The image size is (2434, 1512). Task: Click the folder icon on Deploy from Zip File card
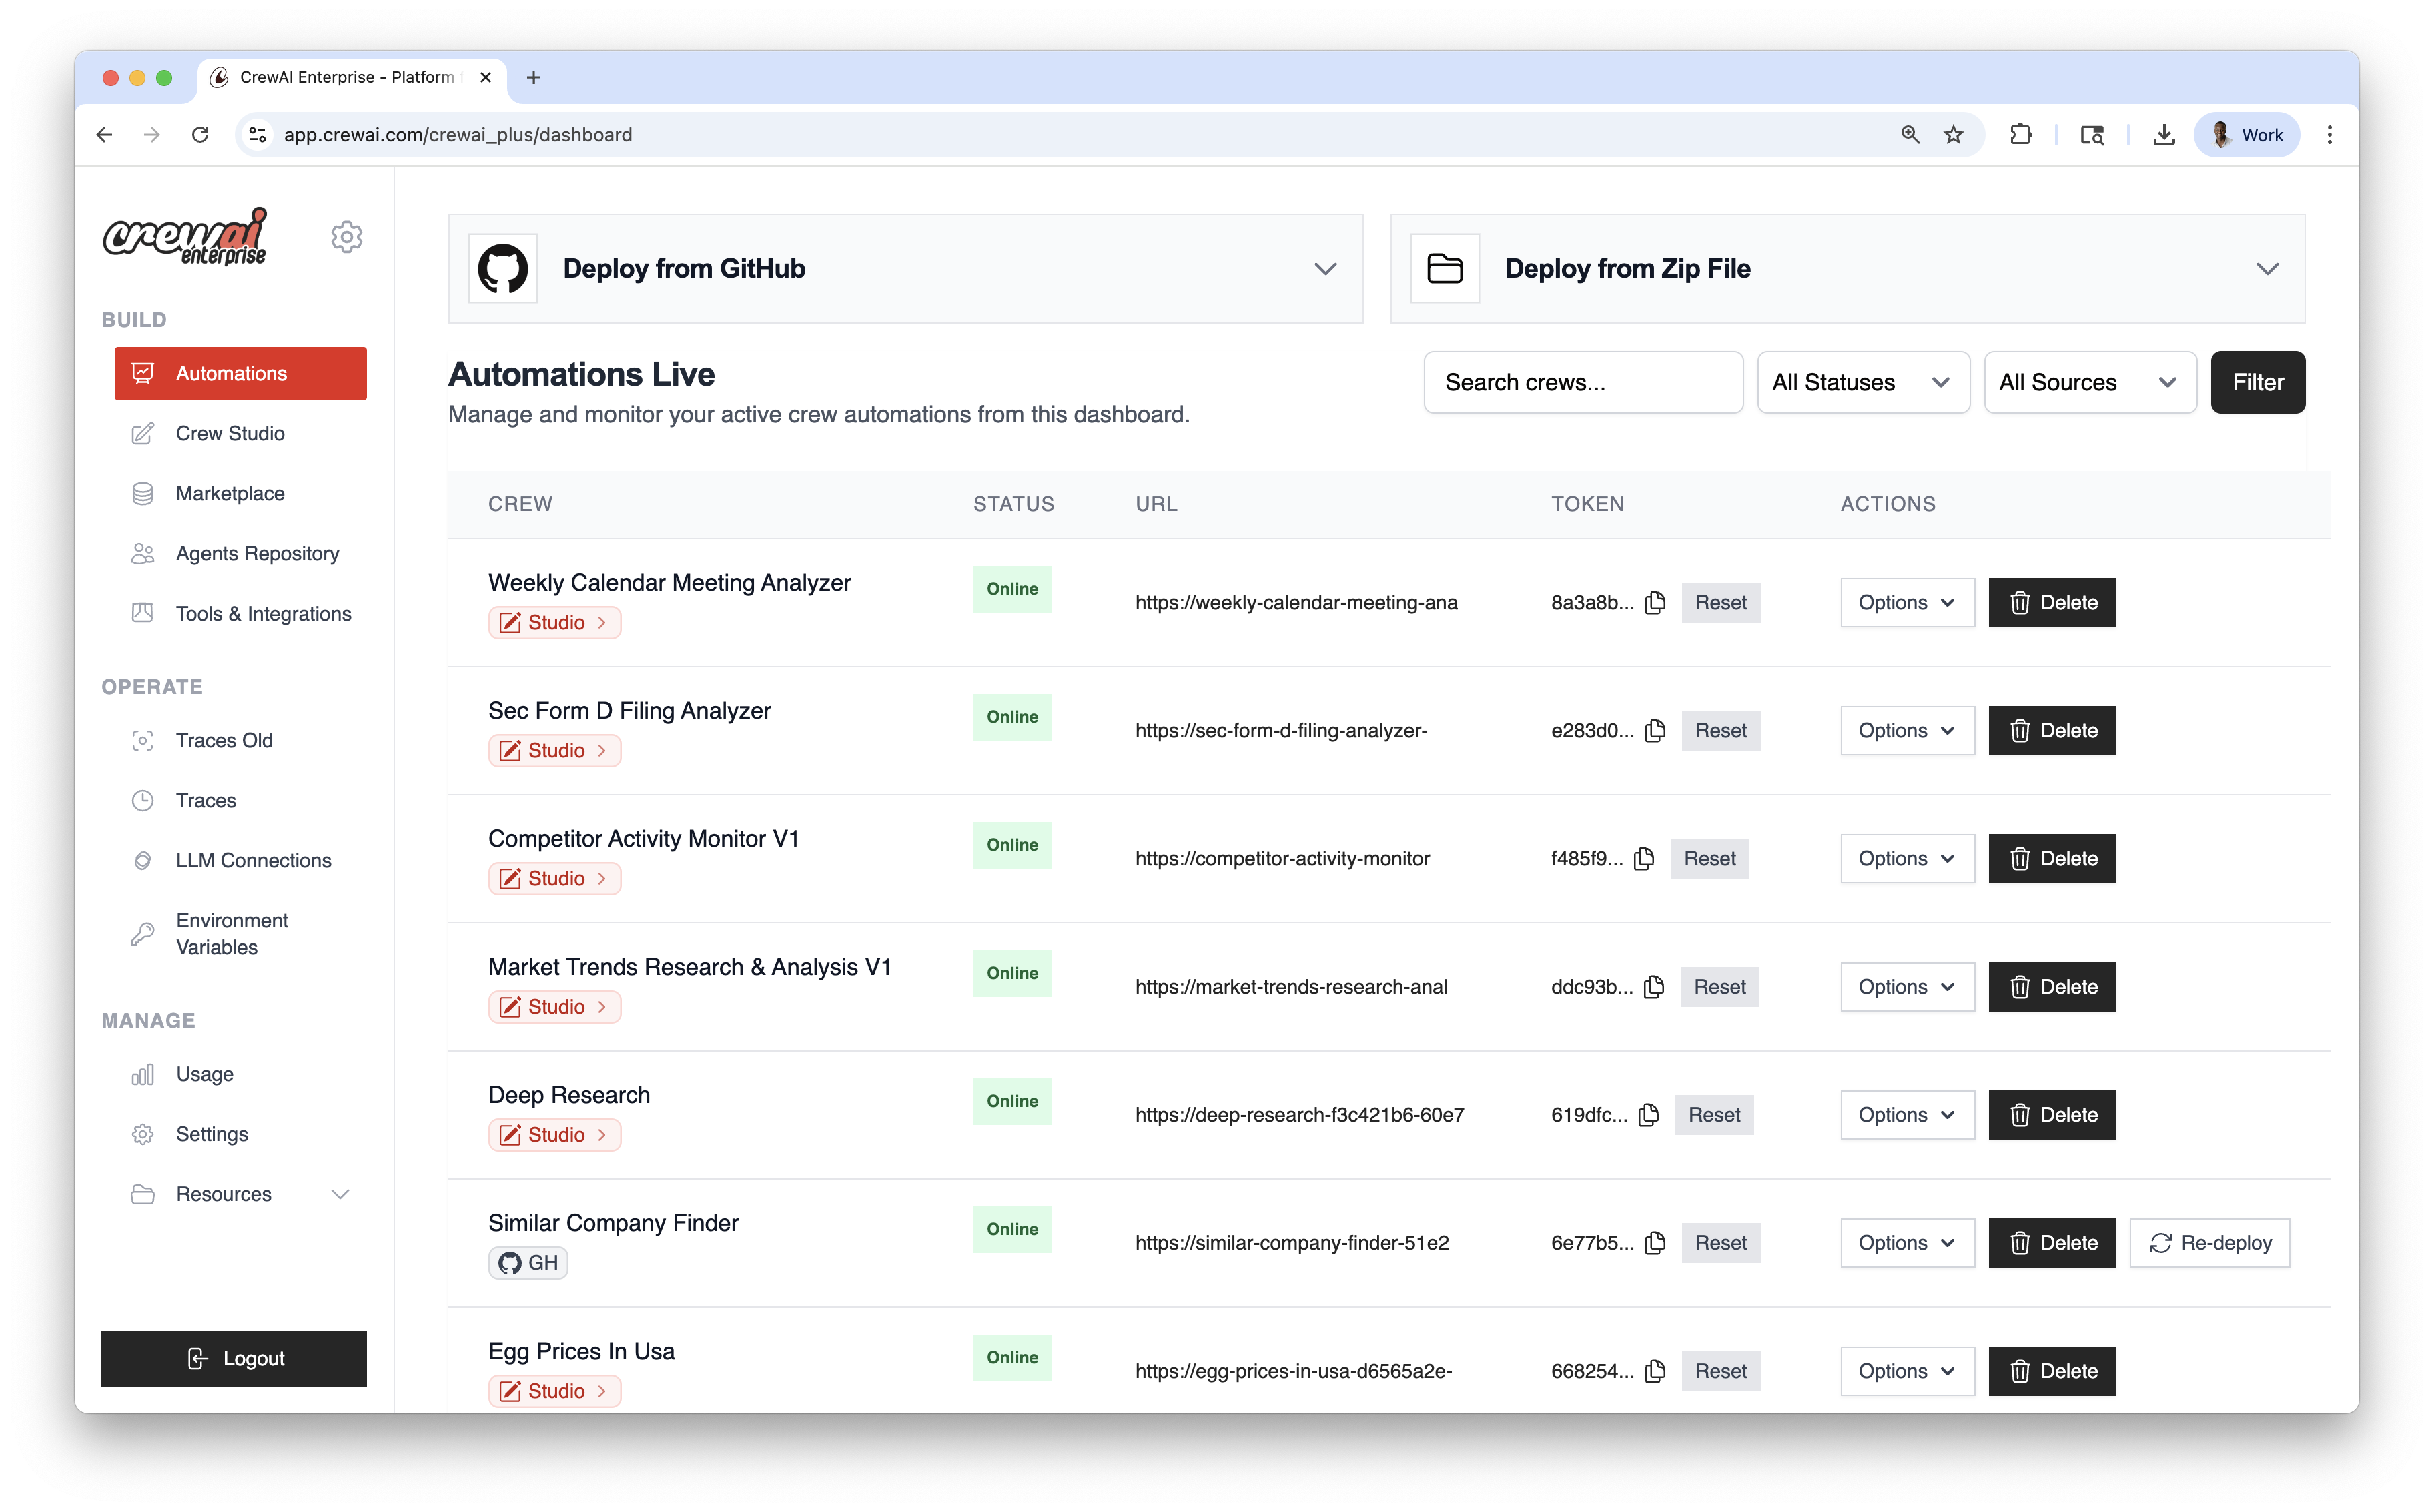tap(1444, 267)
